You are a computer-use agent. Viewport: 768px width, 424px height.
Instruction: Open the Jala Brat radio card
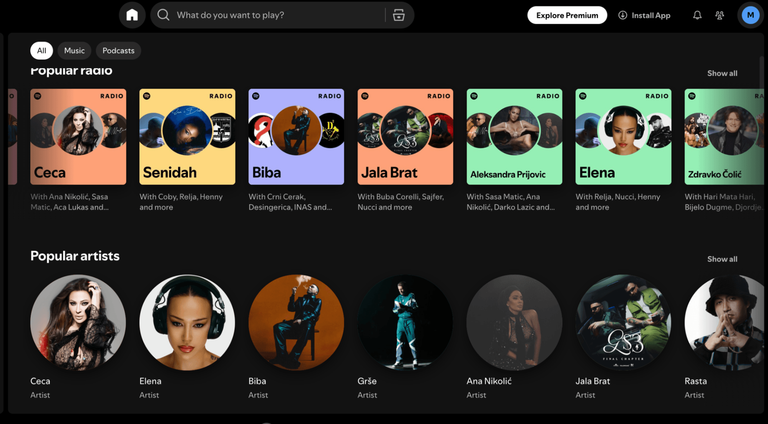tap(405, 137)
